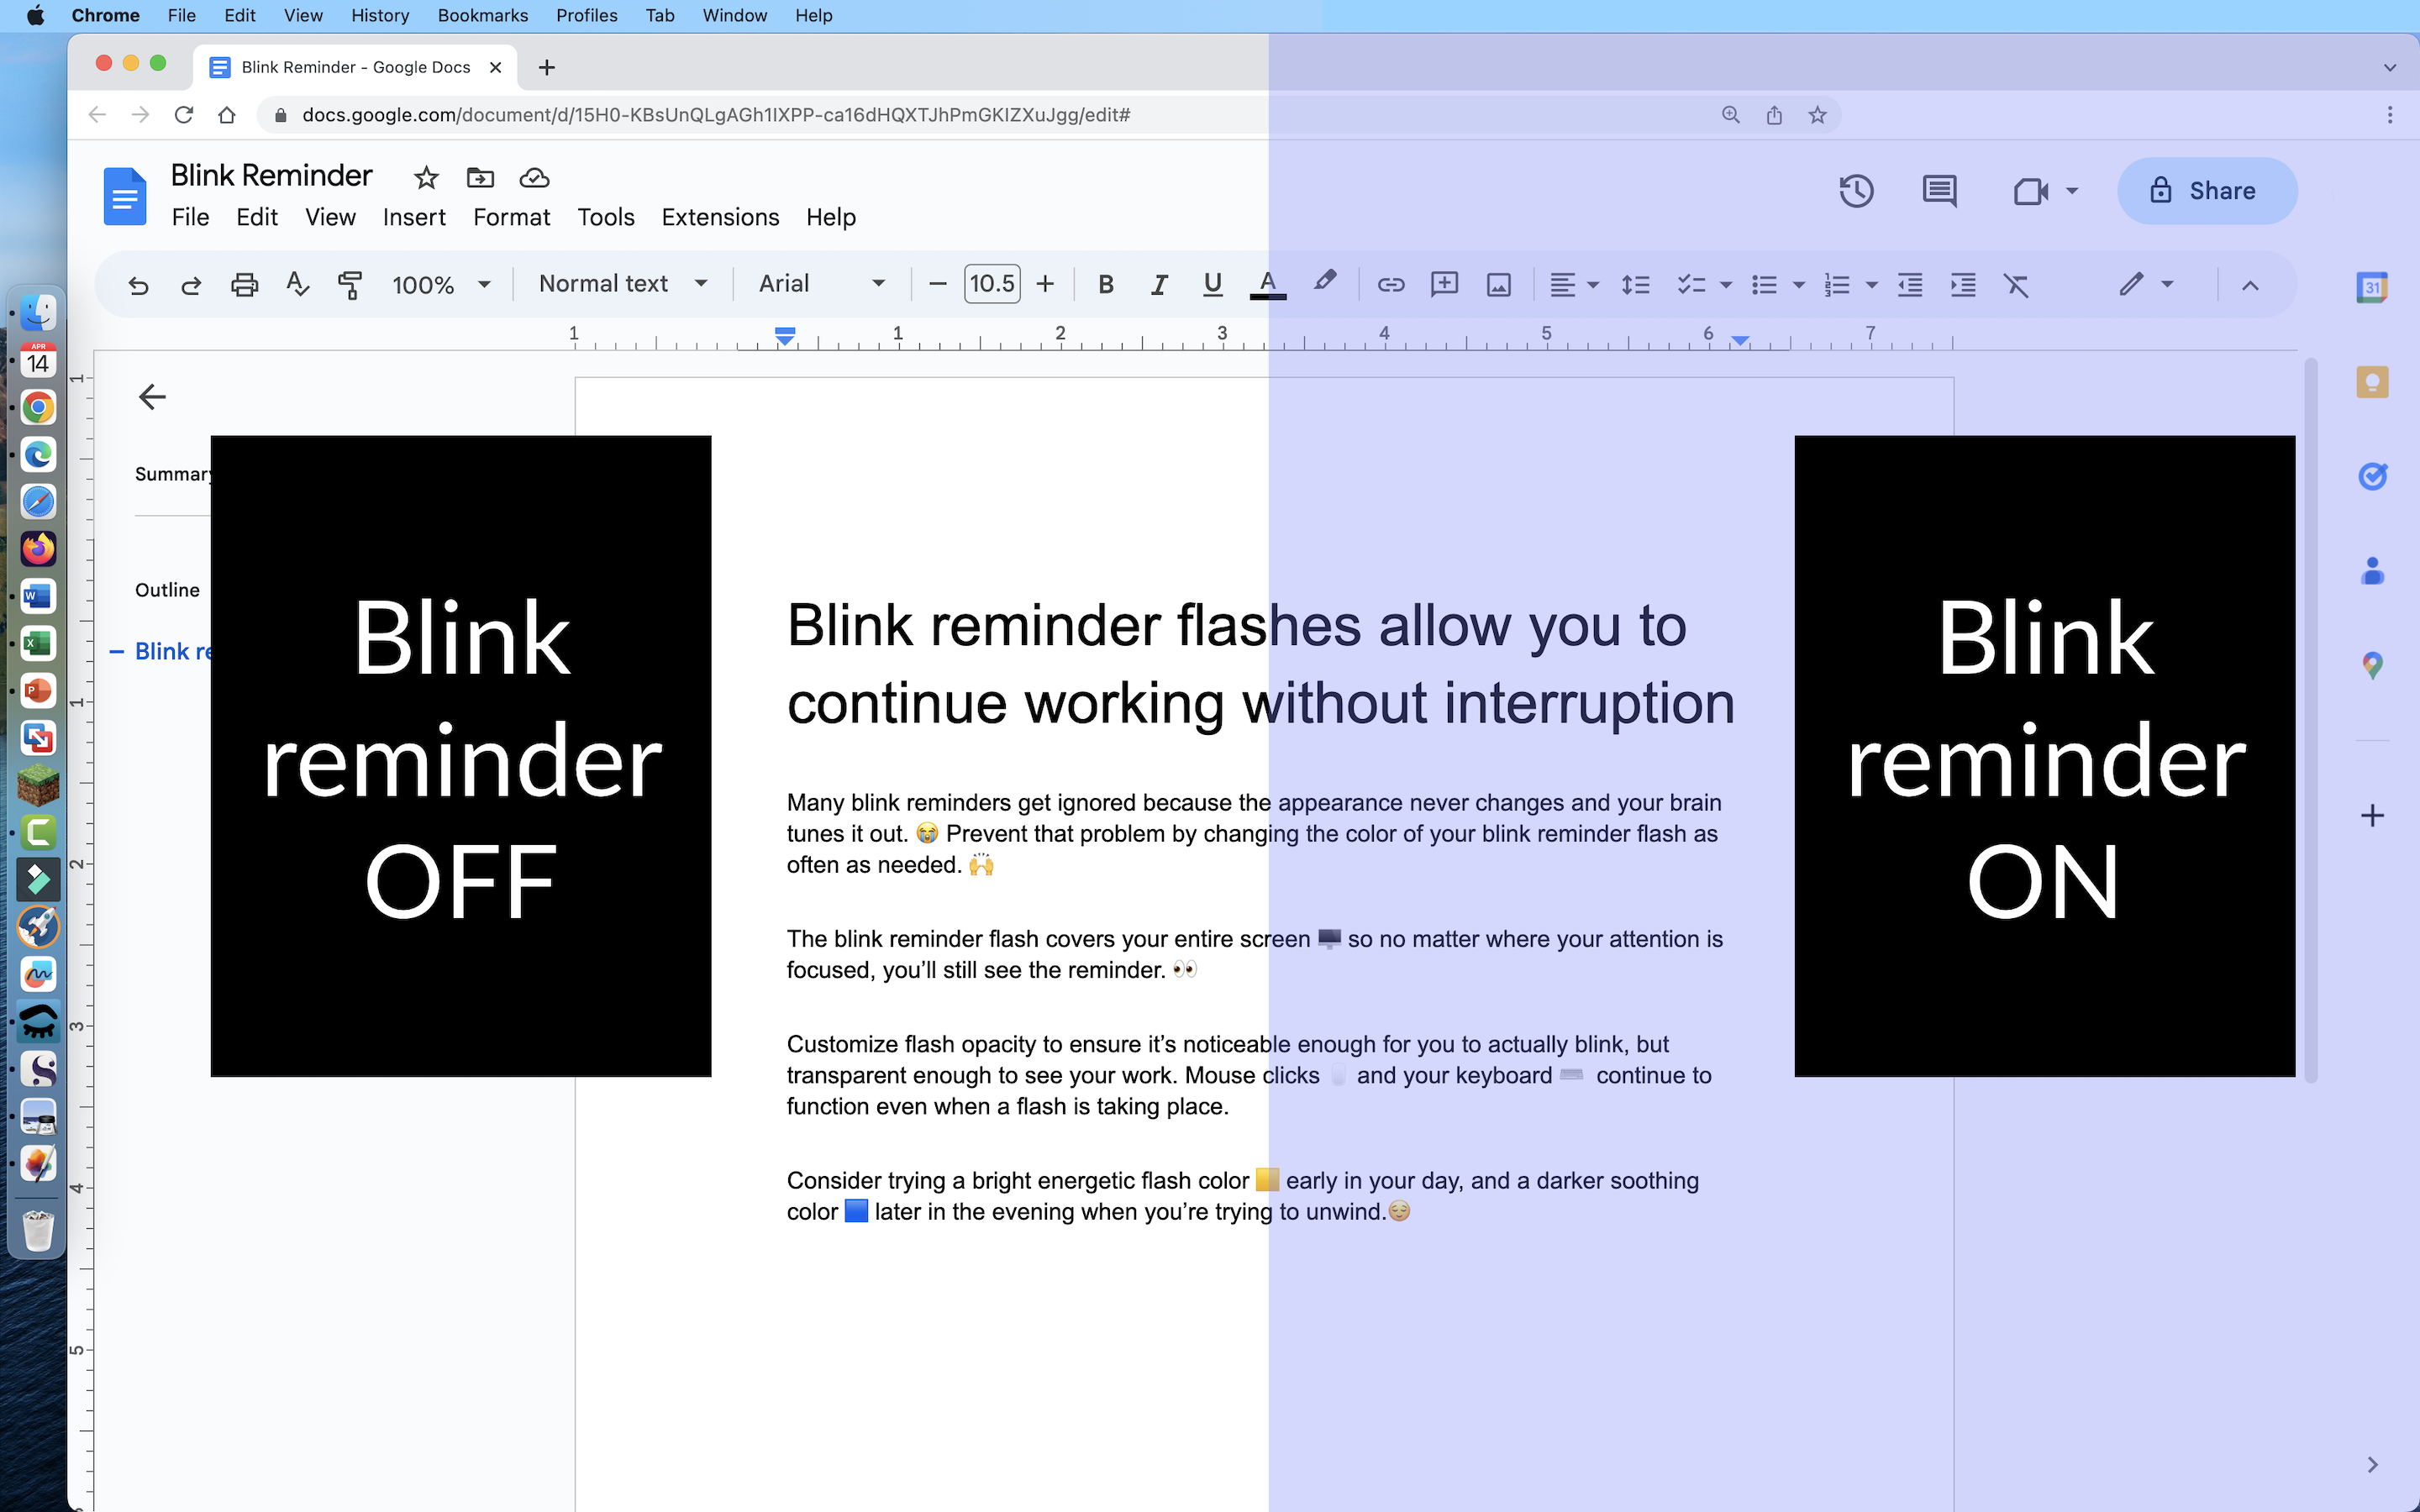
Task: Open the Extensions menu
Action: (x=719, y=217)
